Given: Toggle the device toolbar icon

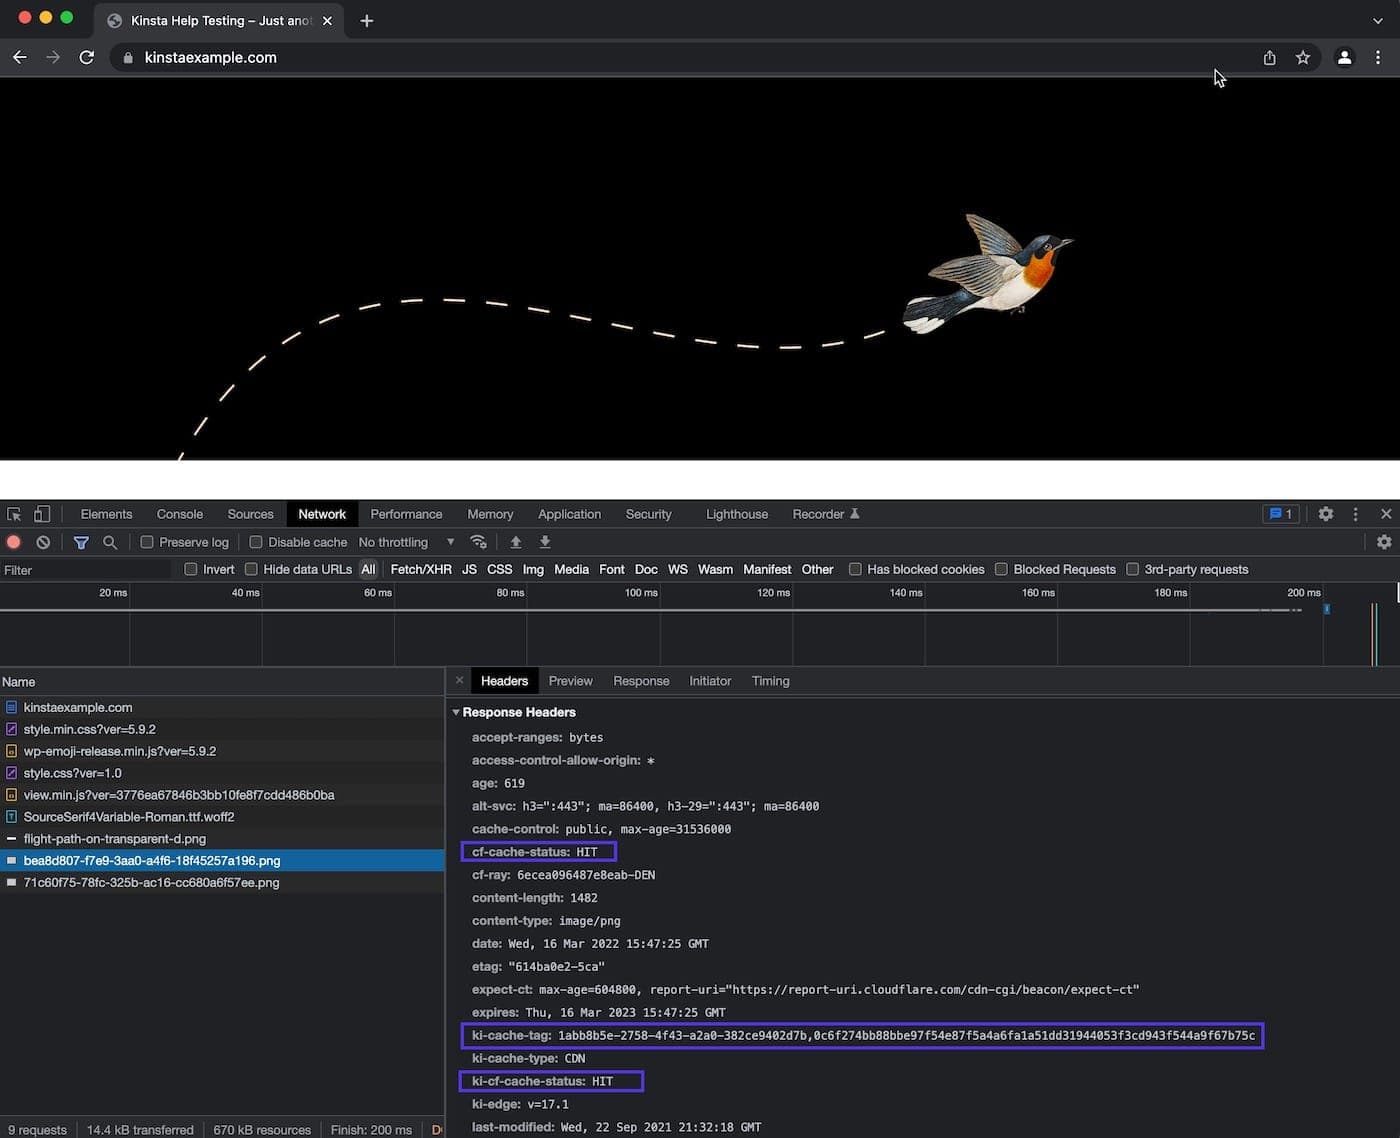Looking at the screenshot, I should pos(42,514).
